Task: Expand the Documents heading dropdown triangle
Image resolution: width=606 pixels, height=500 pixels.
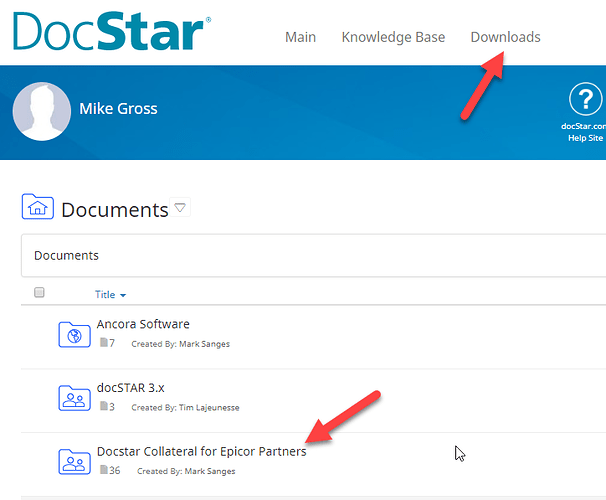Action: coord(180,207)
